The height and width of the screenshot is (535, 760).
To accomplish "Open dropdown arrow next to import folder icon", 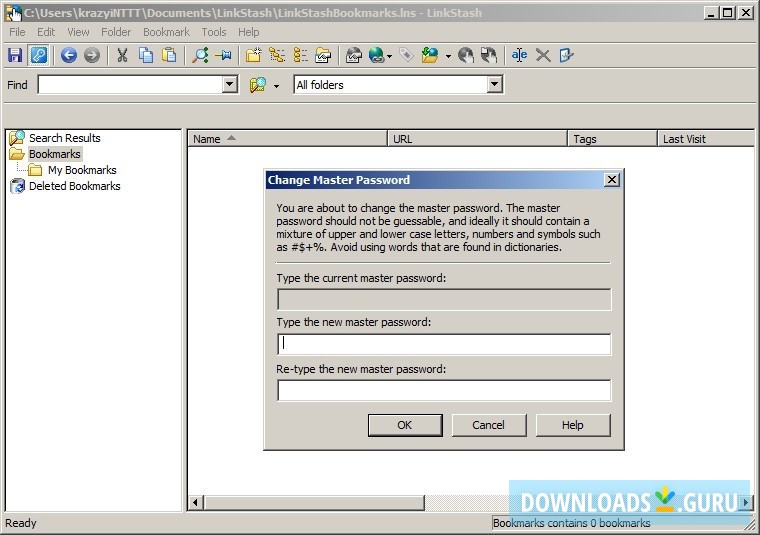I will (x=448, y=56).
